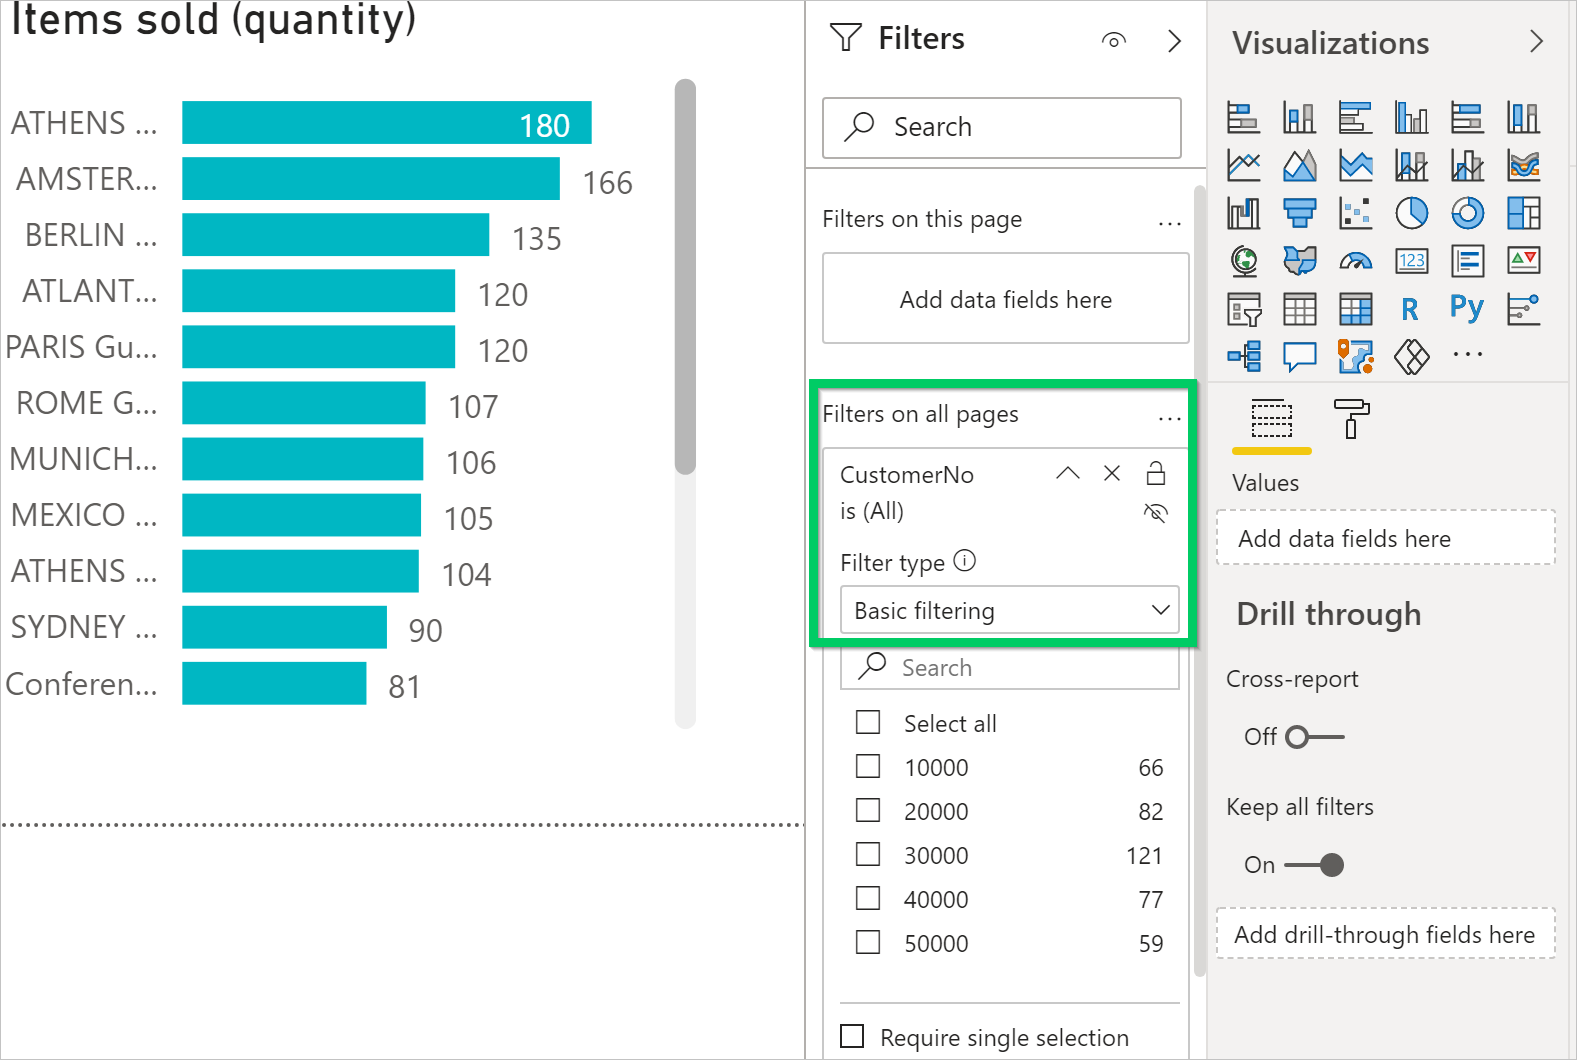Select the treemap visualization
1577x1060 pixels.
1523,213
